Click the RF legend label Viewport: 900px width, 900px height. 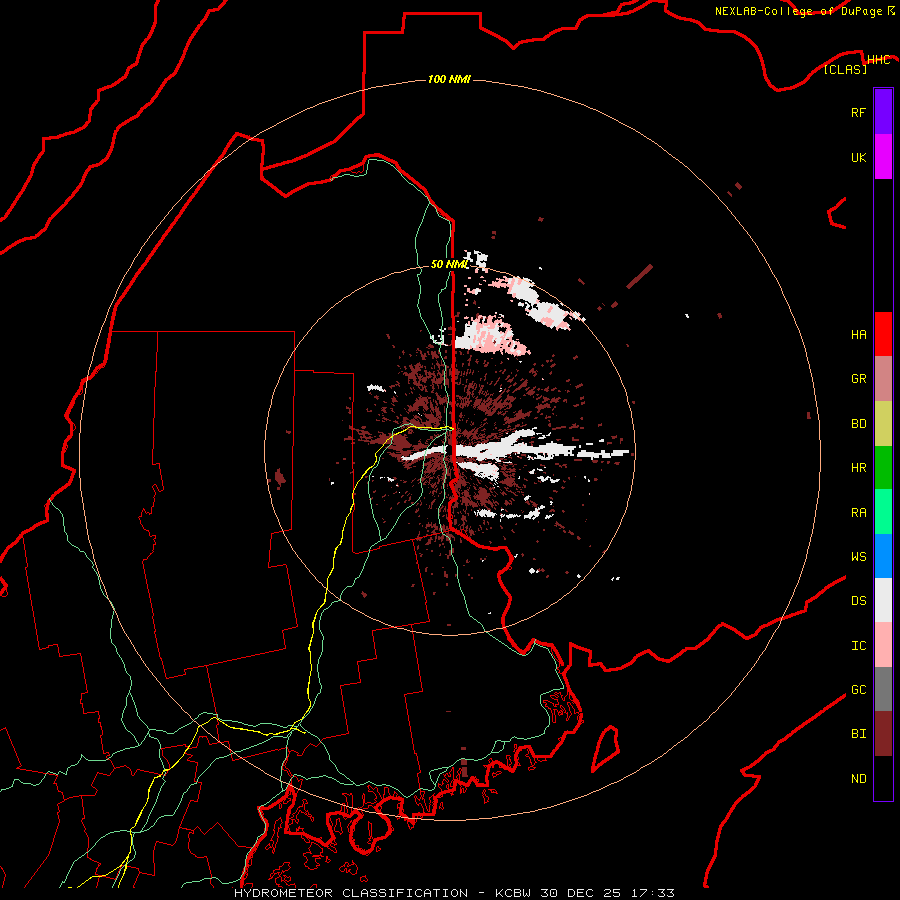[859, 112]
